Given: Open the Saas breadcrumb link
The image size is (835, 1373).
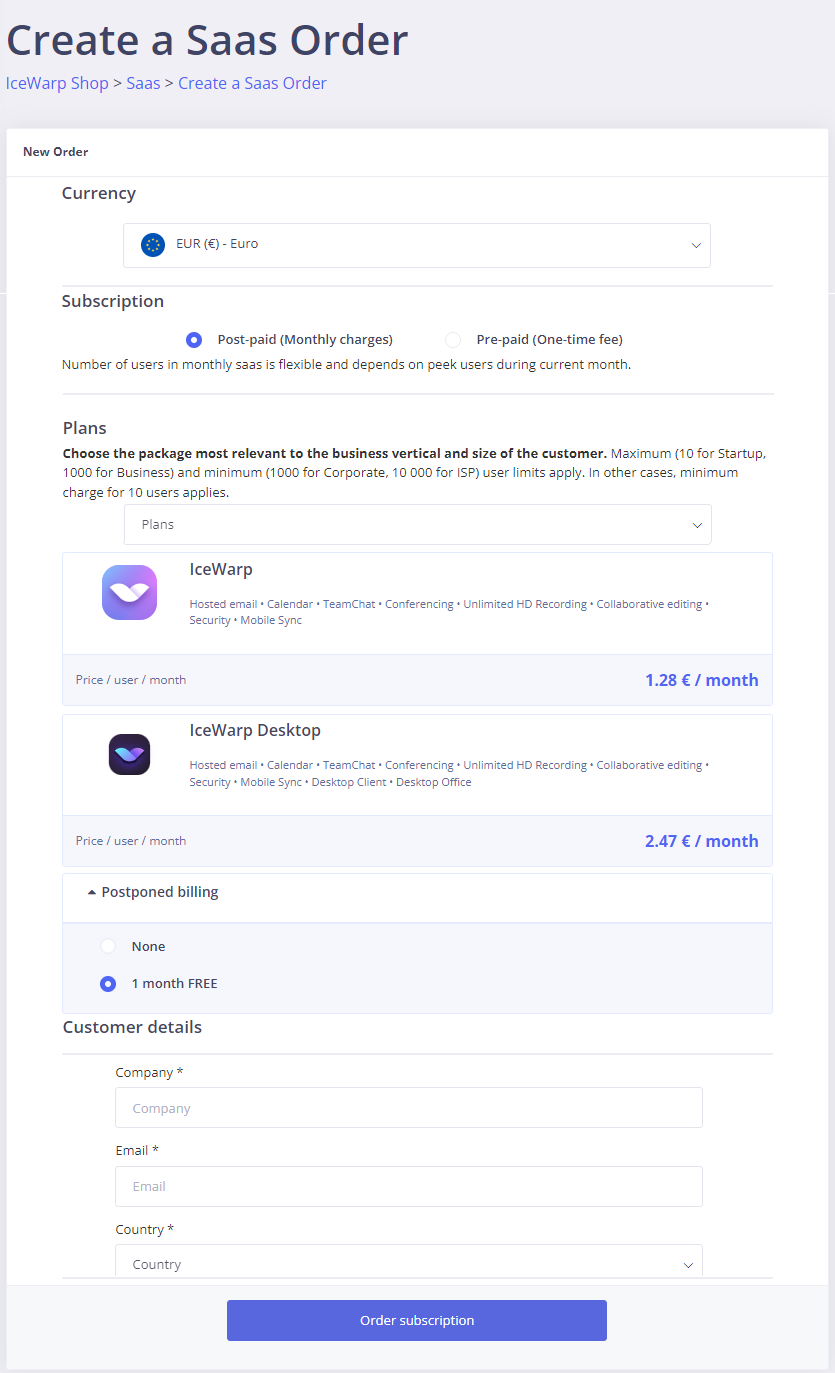Looking at the screenshot, I should [143, 83].
